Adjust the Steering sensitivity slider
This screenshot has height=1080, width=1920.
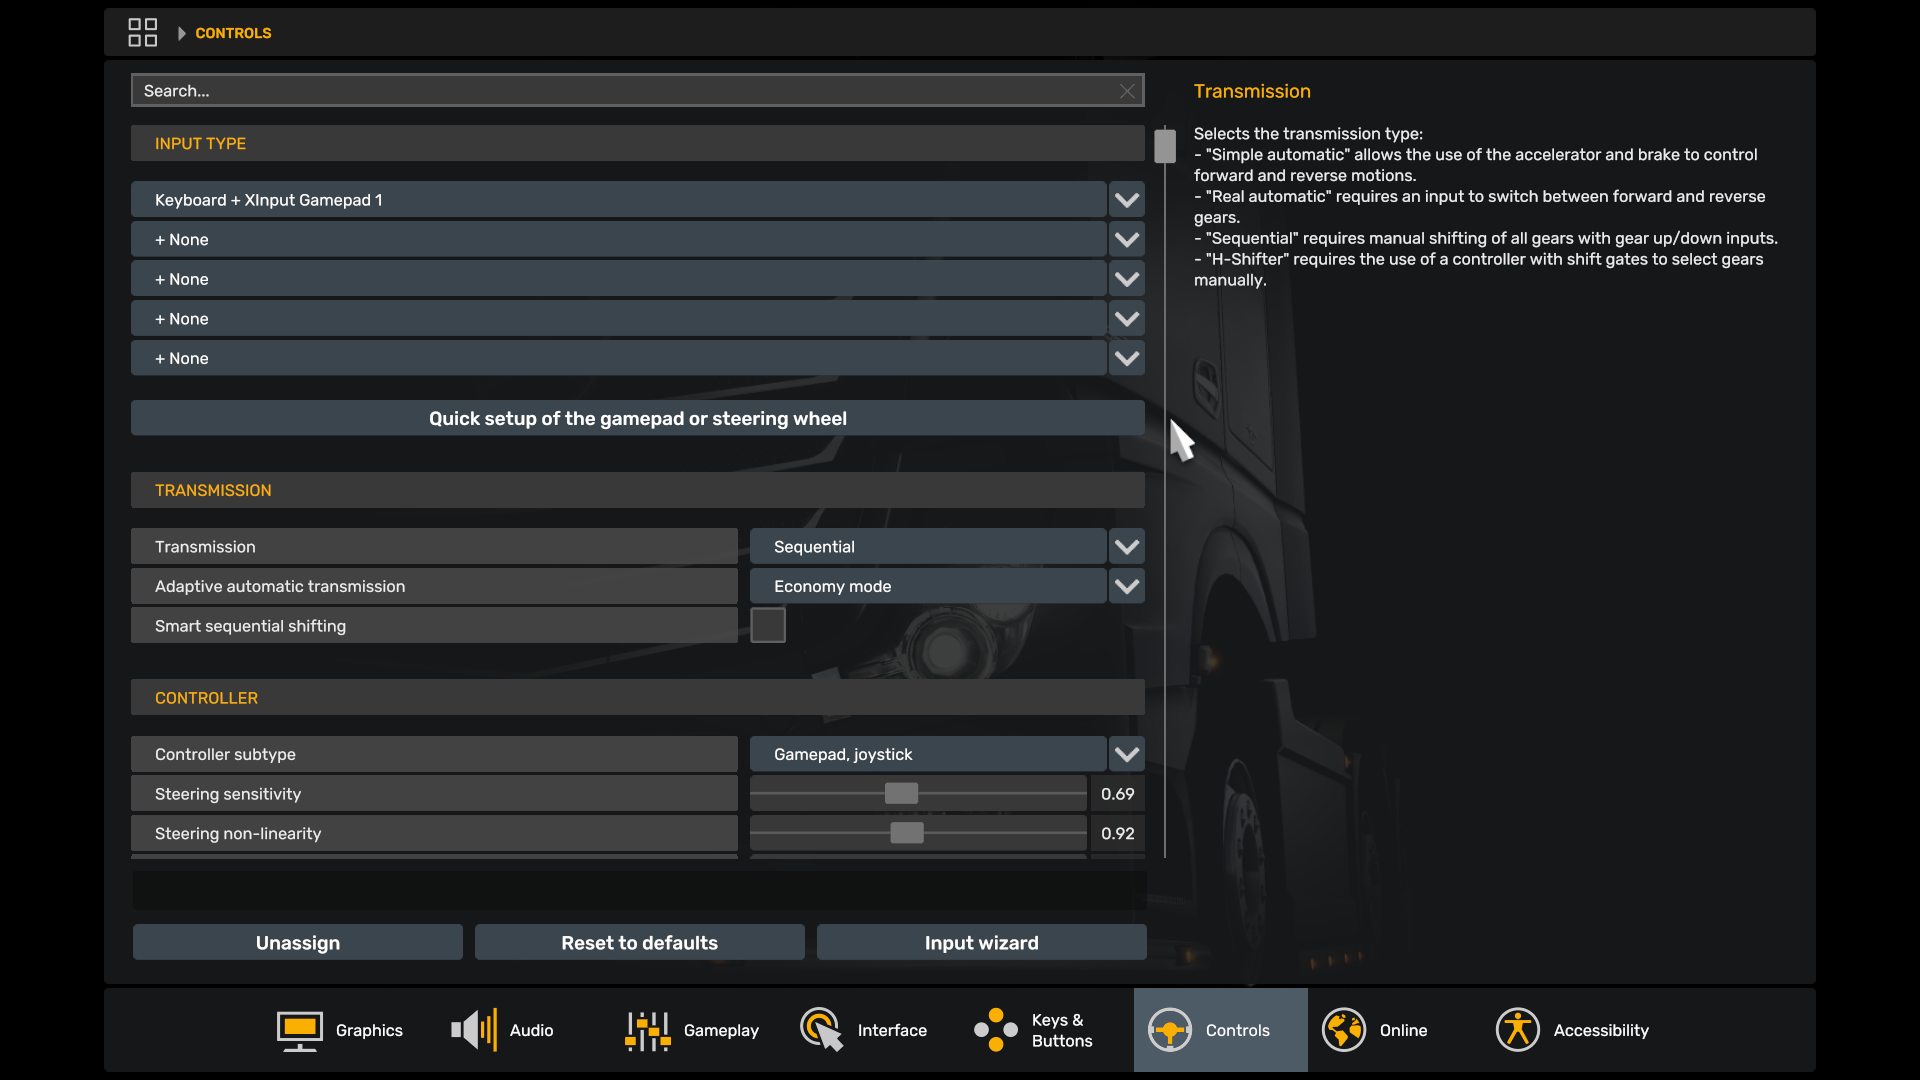pyautogui.click(x=901, y=794)
